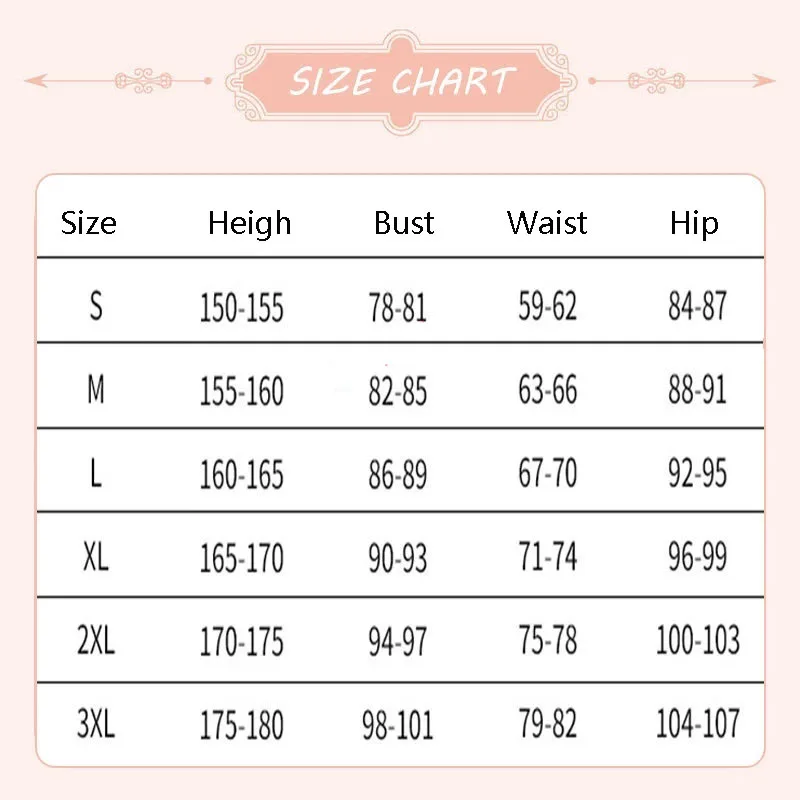Click the right decorative arrow ornament
Viewport: 800px width, 800px height.
[x=682, y=80]
